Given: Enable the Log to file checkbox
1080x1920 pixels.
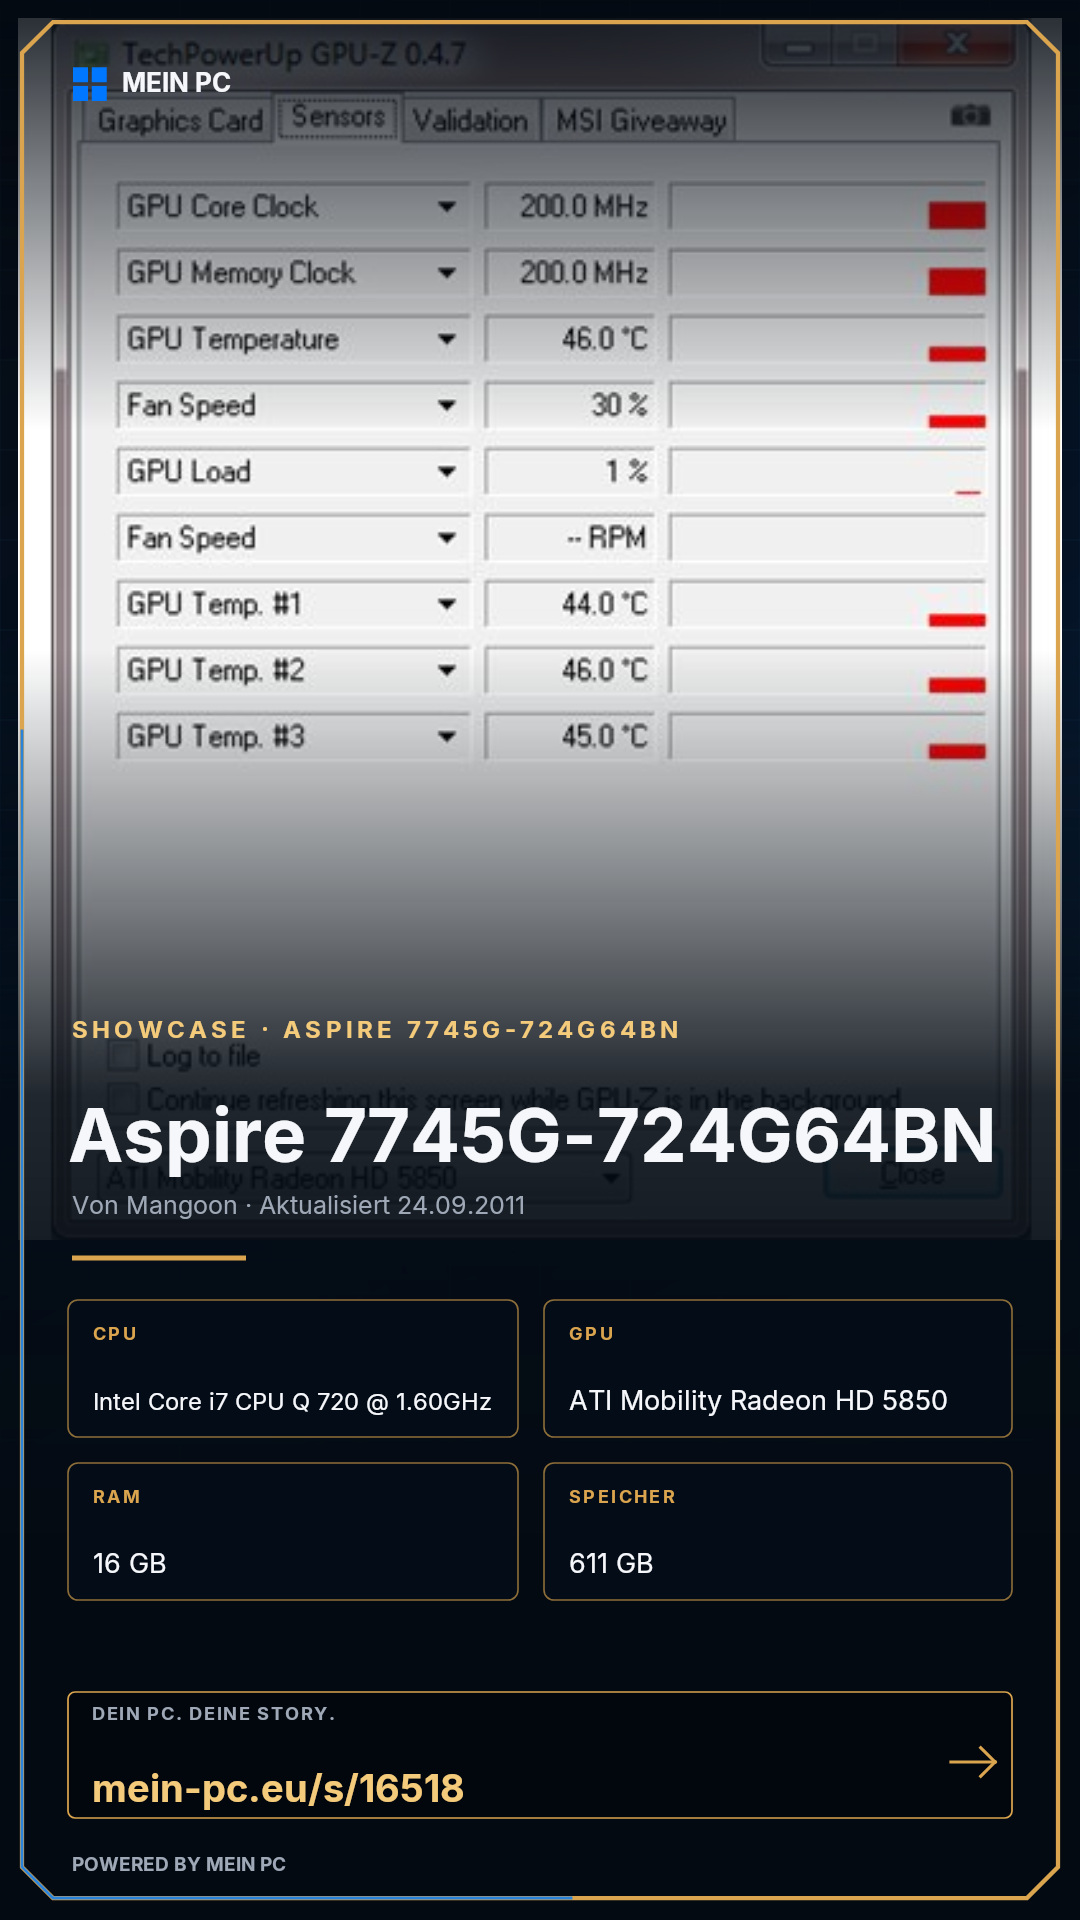Looking at the screenshot, I should [123, 1056].
